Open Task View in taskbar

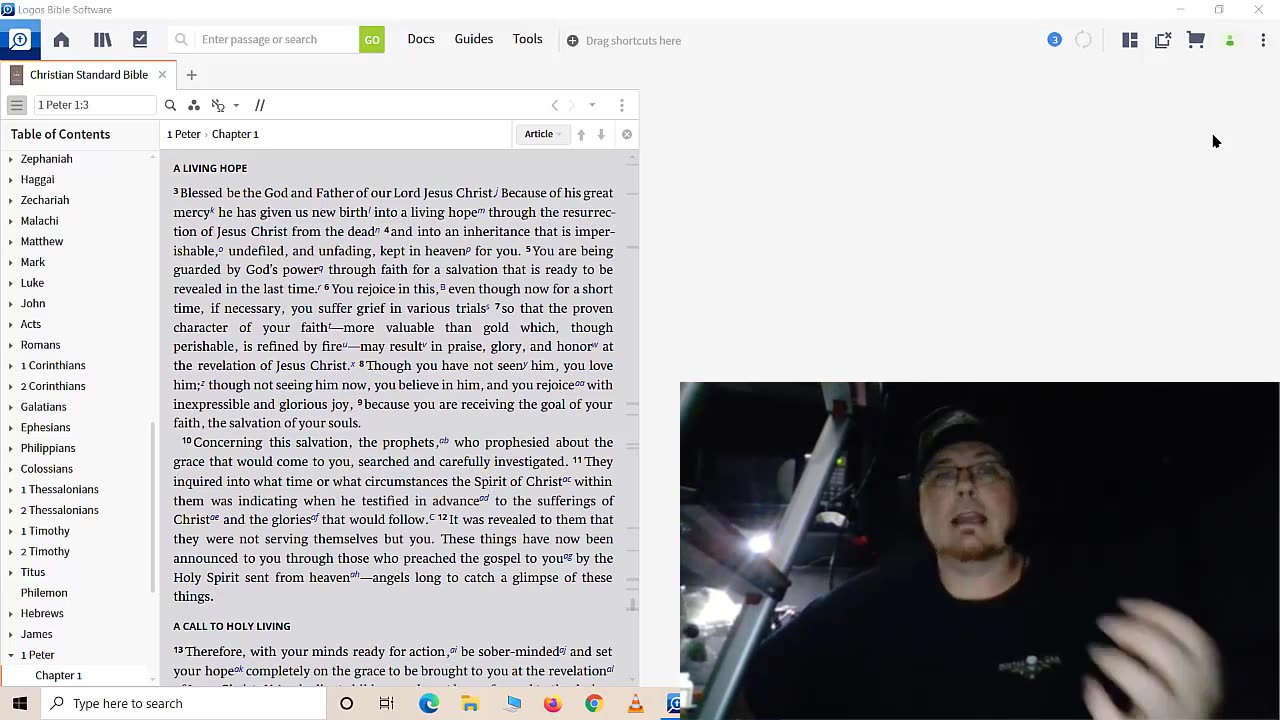387,704
